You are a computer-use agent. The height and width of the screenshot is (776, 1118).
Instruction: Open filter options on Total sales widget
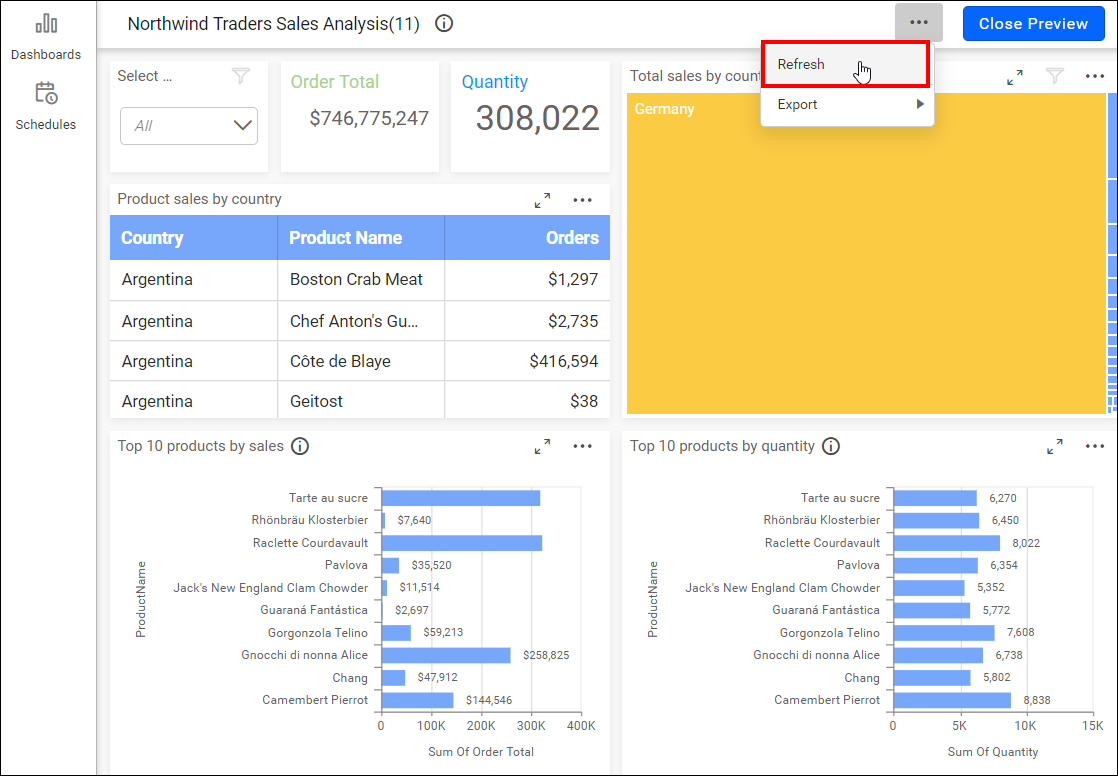pyautogui.click(x=1055, y=76)
